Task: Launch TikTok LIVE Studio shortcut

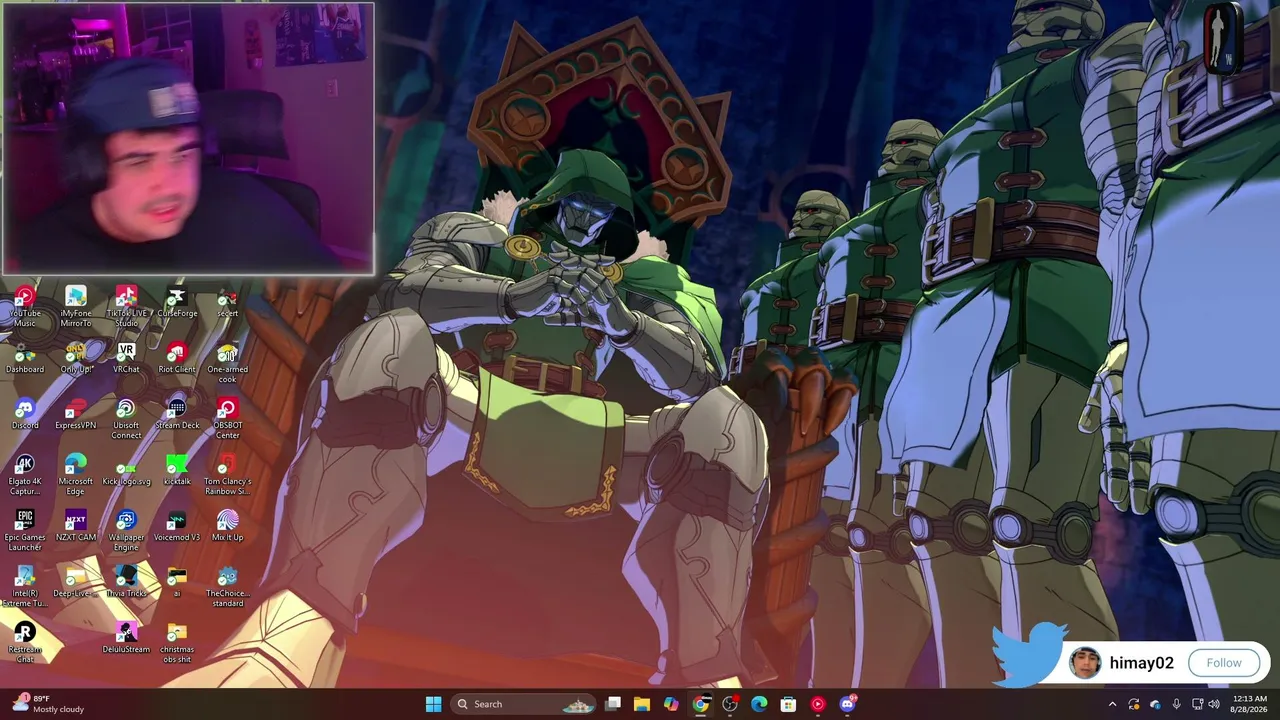Action: 126,306
